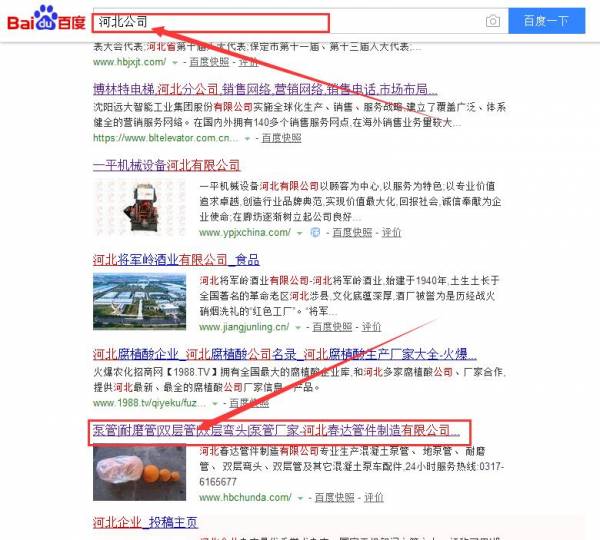Image resolution: width=600 pixels, height=540 pixels.
Task: Open dropdown arrow next to www.ypjxchina.com
Action: [x=299, y=233]
